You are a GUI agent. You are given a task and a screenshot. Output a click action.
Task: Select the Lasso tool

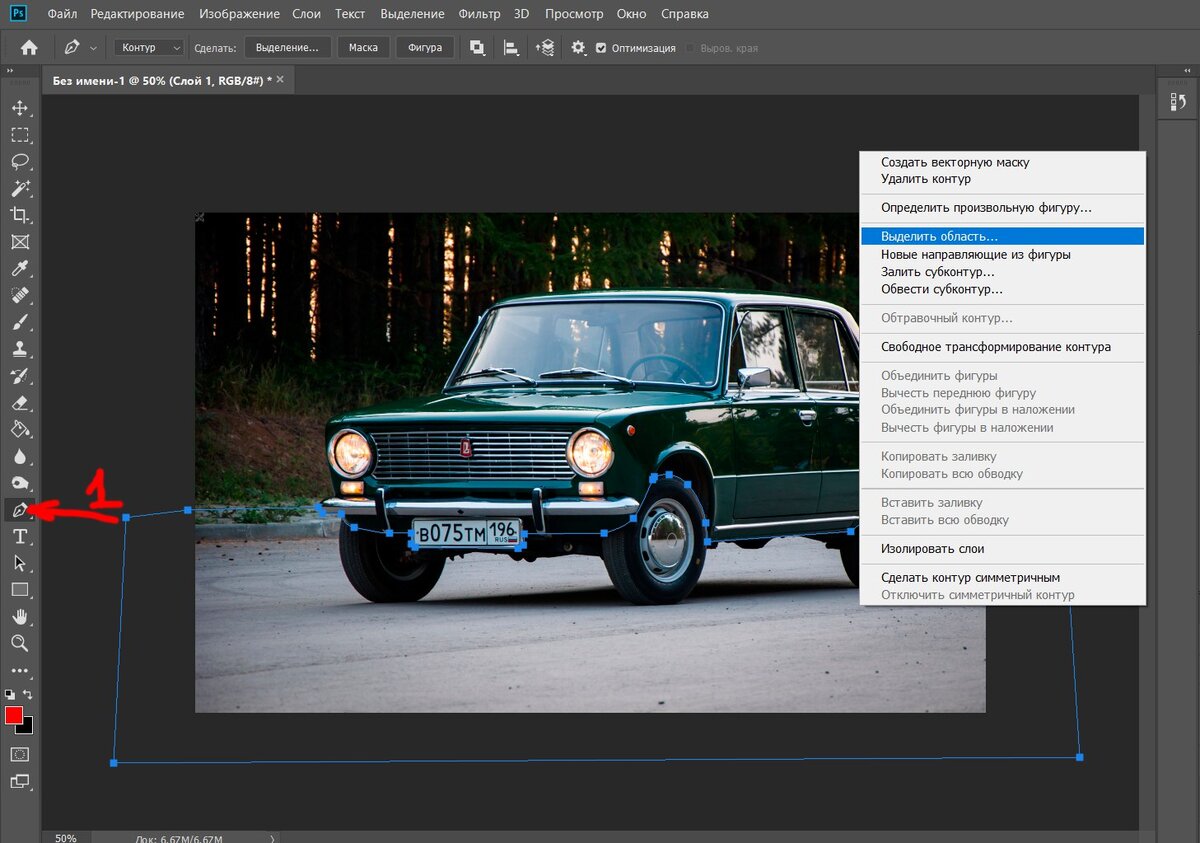[x=20, y=161]
